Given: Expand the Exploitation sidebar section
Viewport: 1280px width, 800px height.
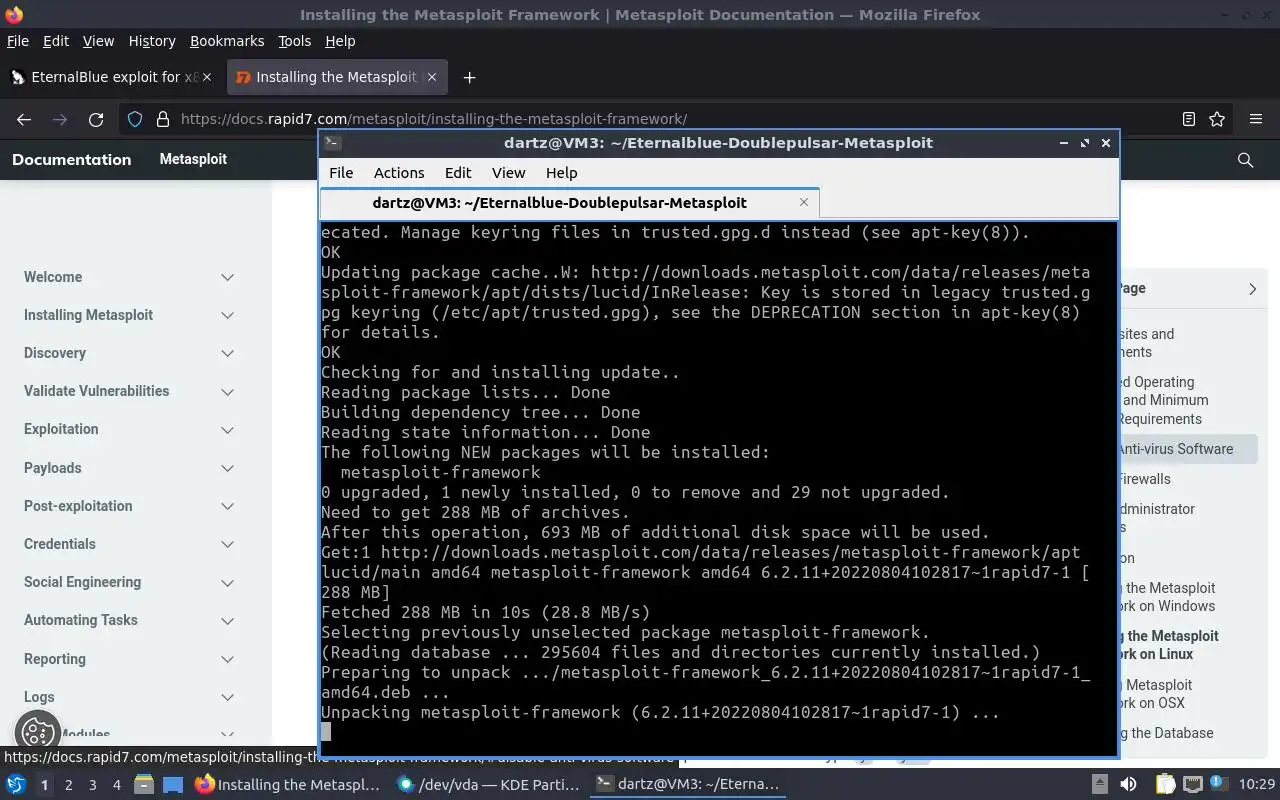Looking at the screenshot, I should tap(227, 430).
